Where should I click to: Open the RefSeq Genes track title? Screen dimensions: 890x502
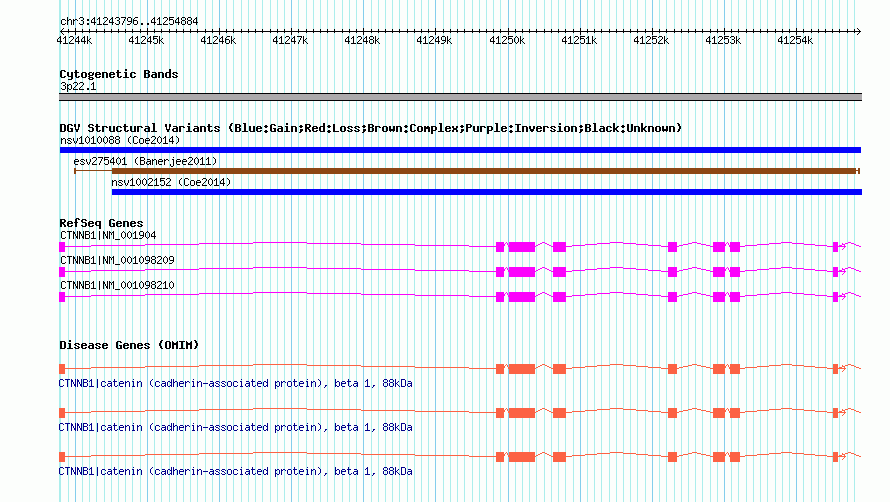pyautogui.click(x=101, y=223)
